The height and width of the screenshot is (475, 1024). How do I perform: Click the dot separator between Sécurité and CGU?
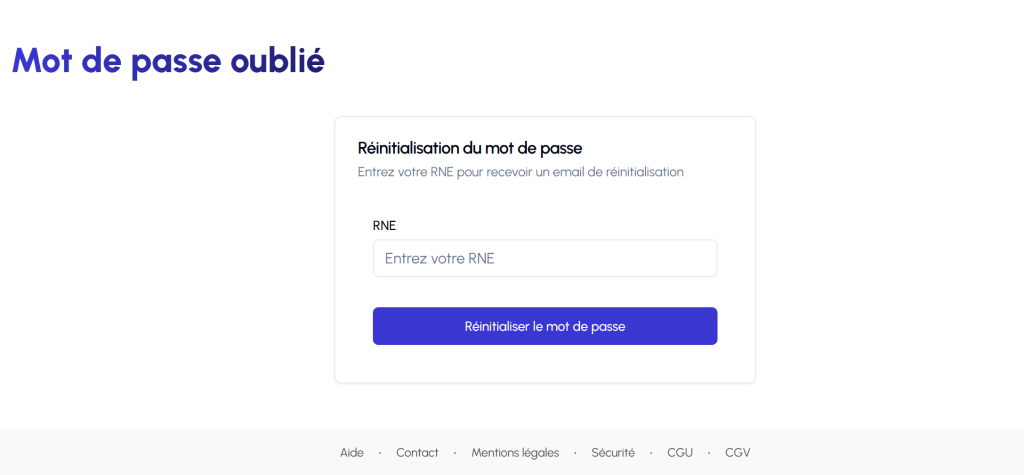(x=651, y=453)
